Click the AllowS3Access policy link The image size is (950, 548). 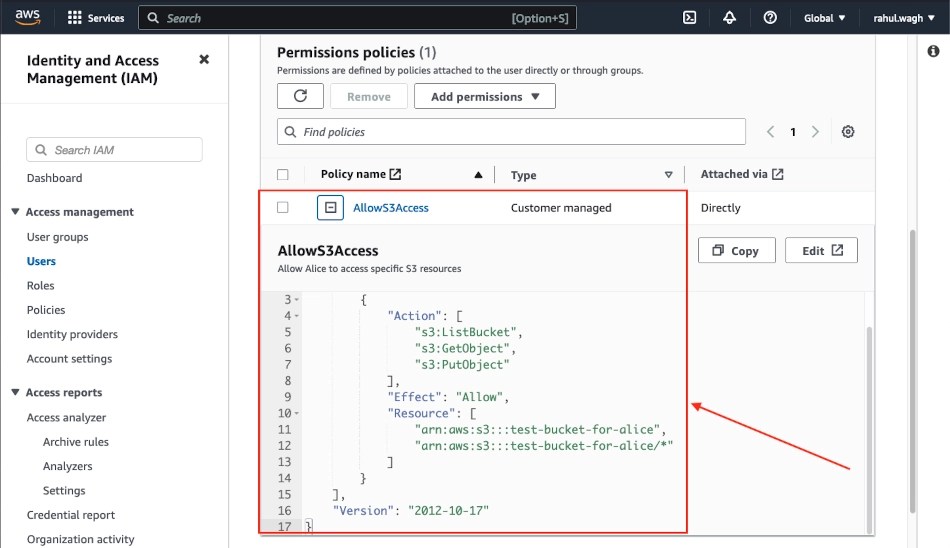391,207
